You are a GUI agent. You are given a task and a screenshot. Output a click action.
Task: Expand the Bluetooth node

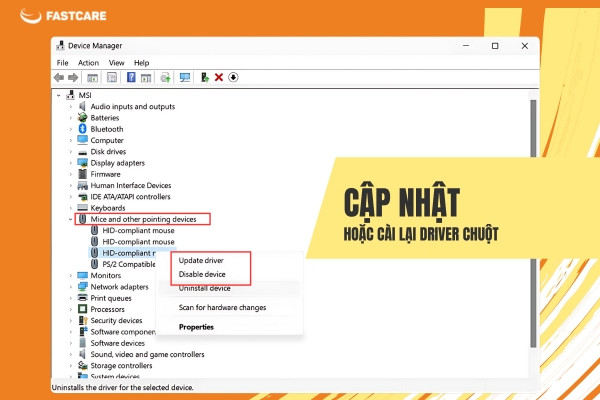(70, 129)
